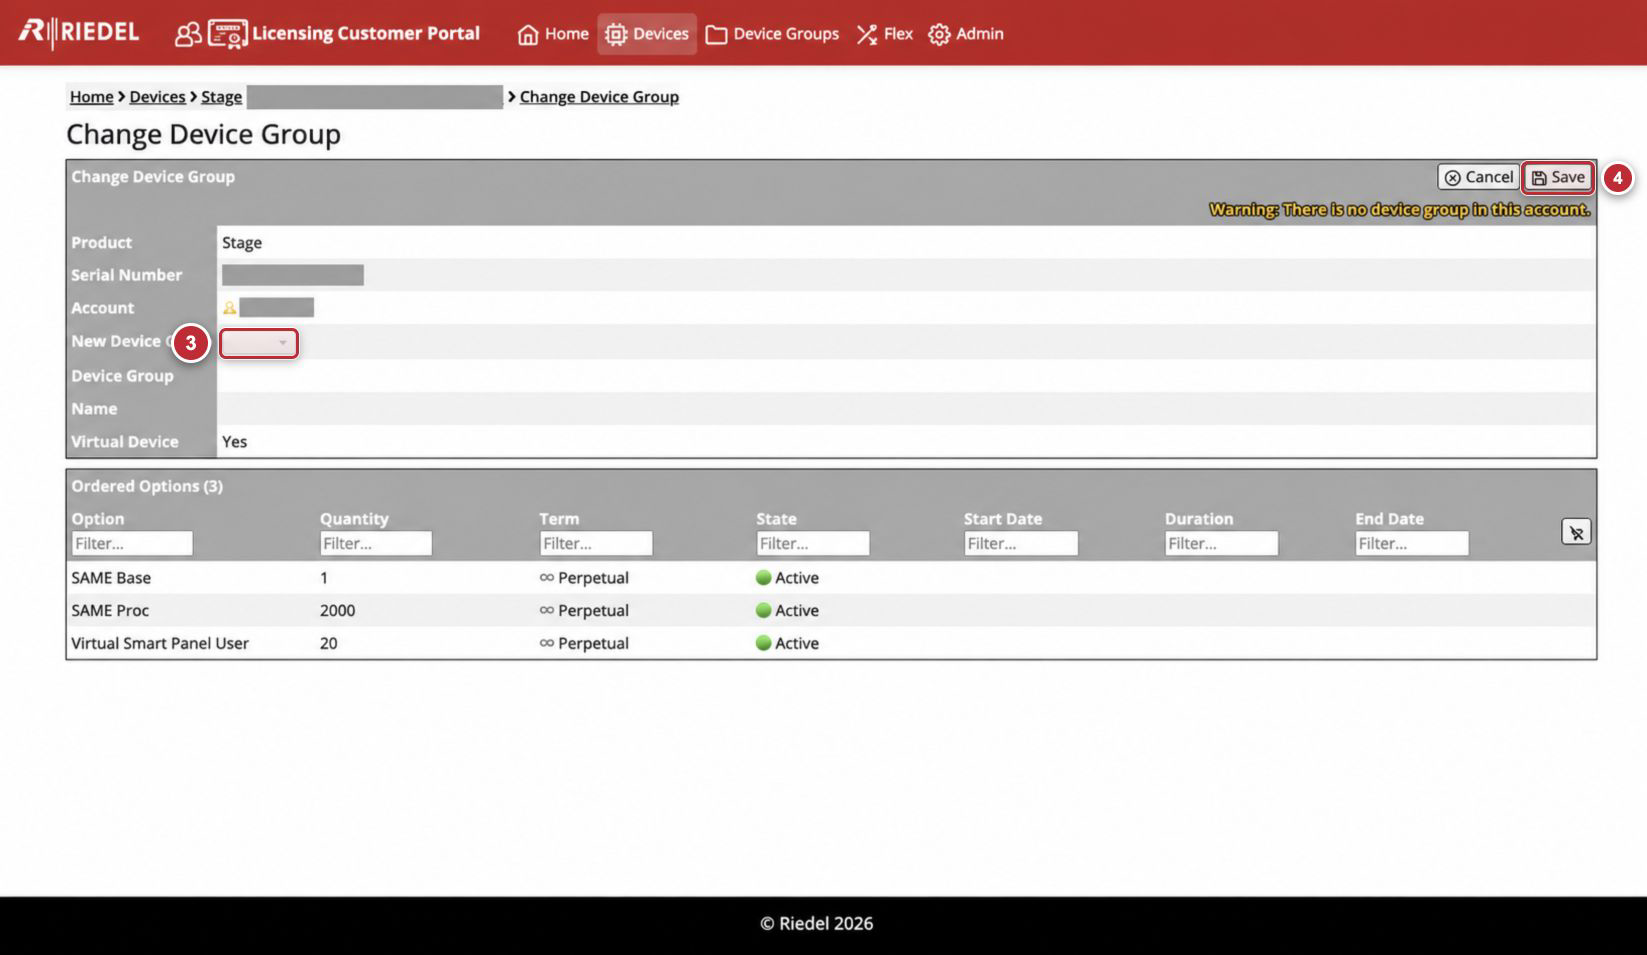Click the Ordered Options (3) panel heading
This screenshot has width=1647, height=955.
click(x=147, y=486)
